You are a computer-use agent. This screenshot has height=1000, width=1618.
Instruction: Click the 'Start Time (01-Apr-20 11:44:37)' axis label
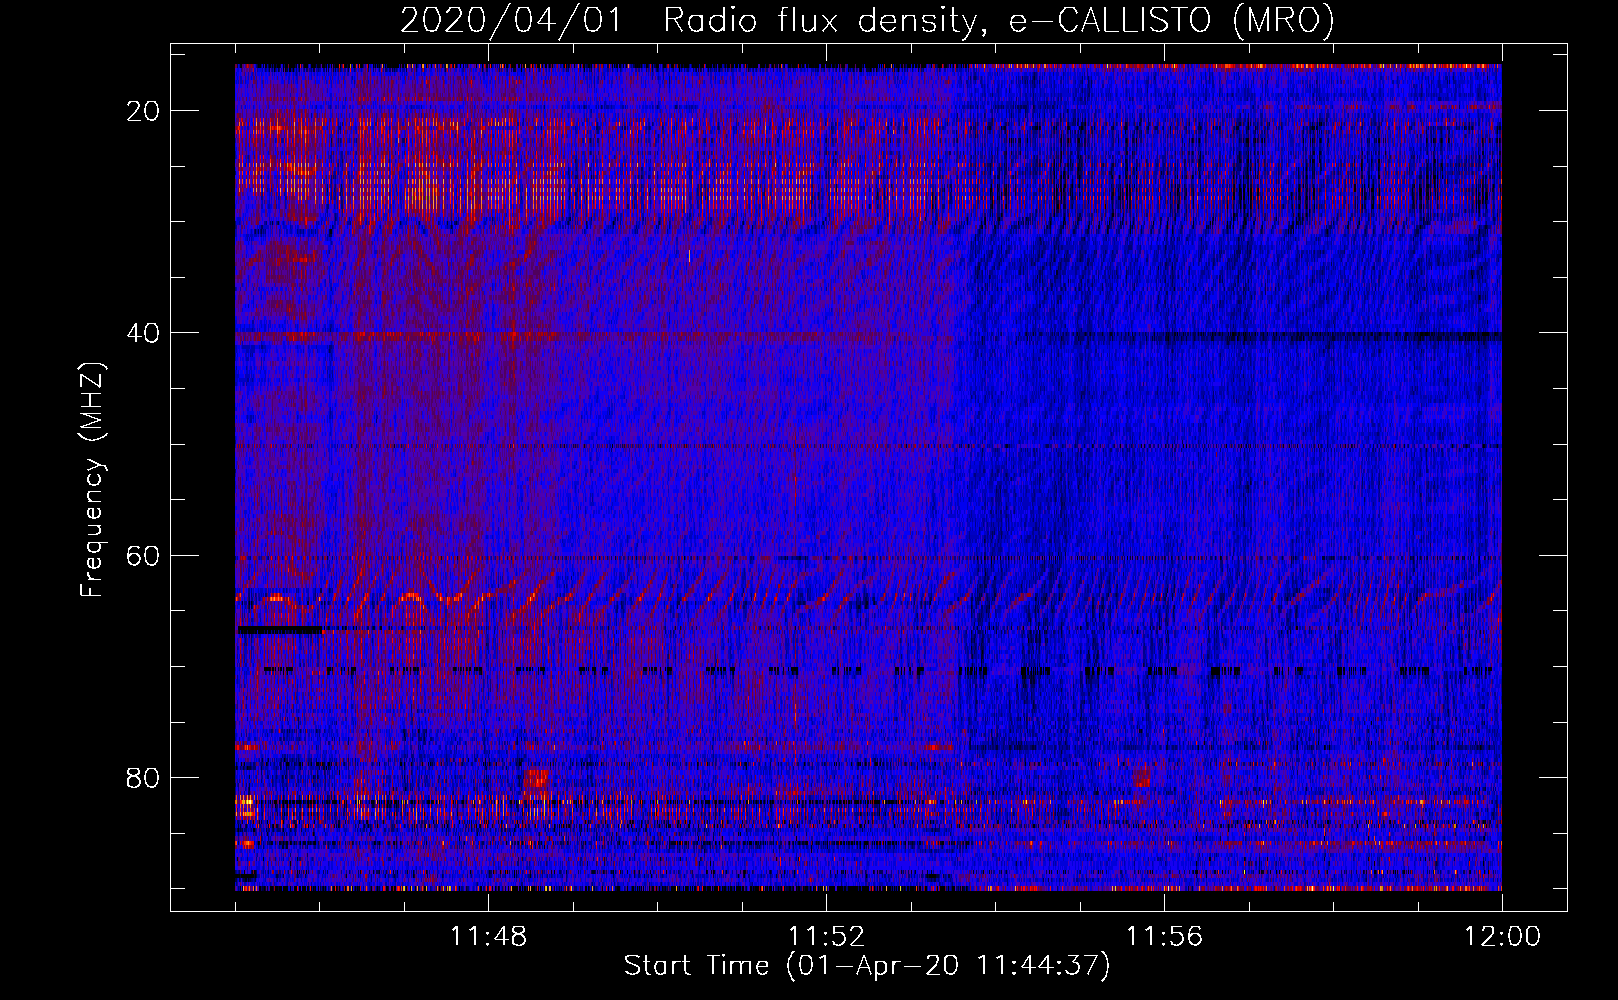click(867, 966)
